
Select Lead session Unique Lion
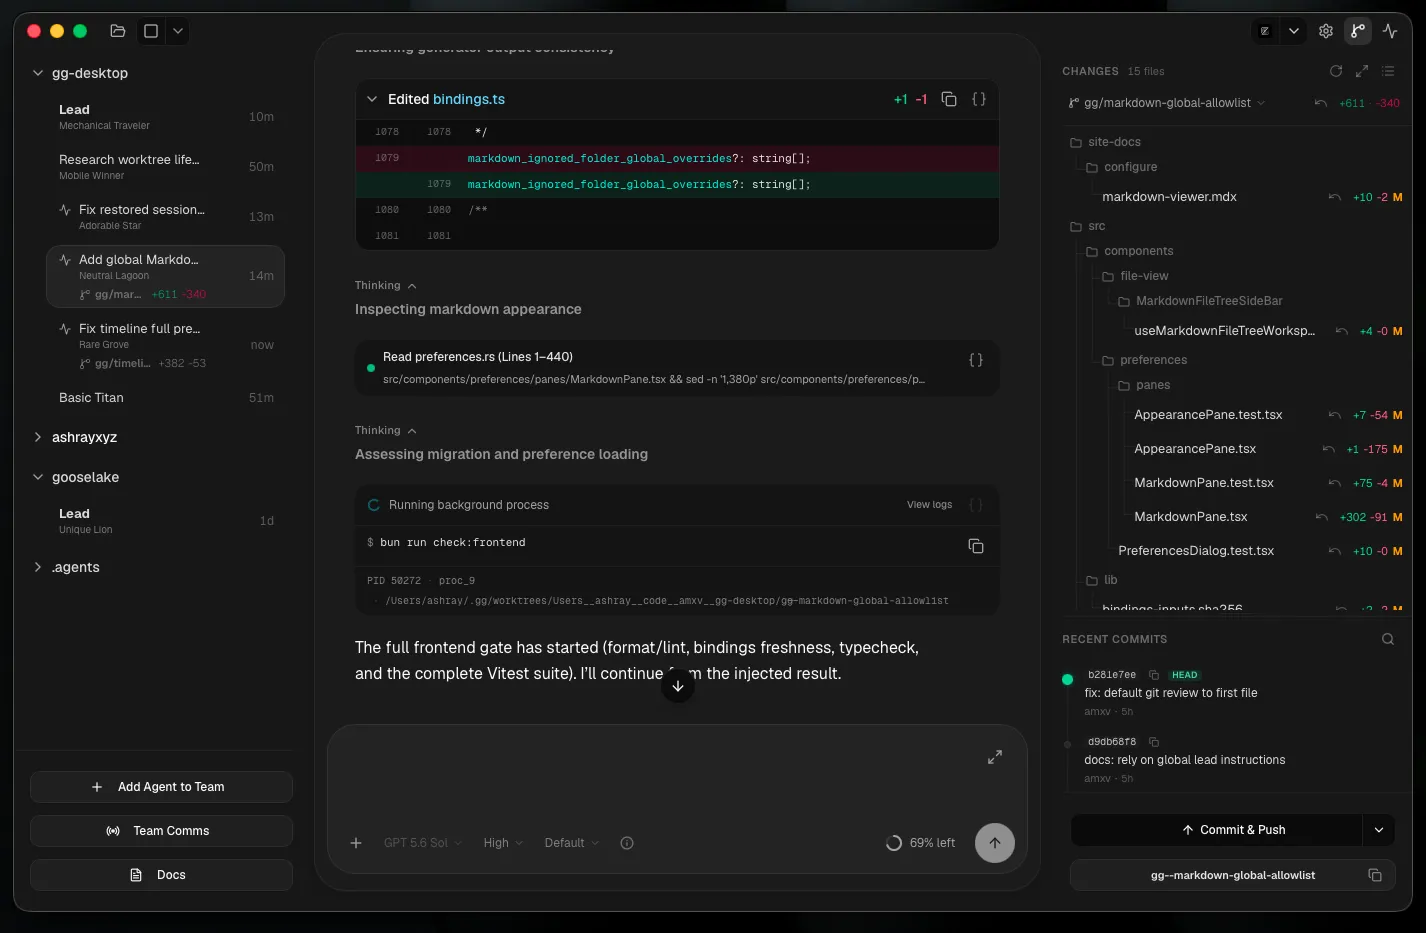tap(165, 521)
